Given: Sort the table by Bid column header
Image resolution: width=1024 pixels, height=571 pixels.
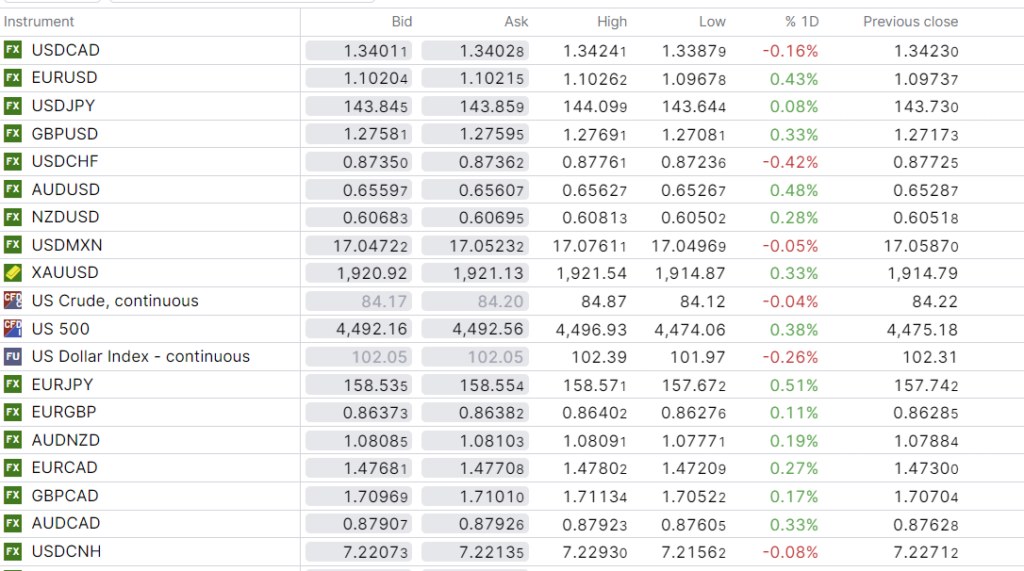Looking at the screenshot, I should [401, 21].
